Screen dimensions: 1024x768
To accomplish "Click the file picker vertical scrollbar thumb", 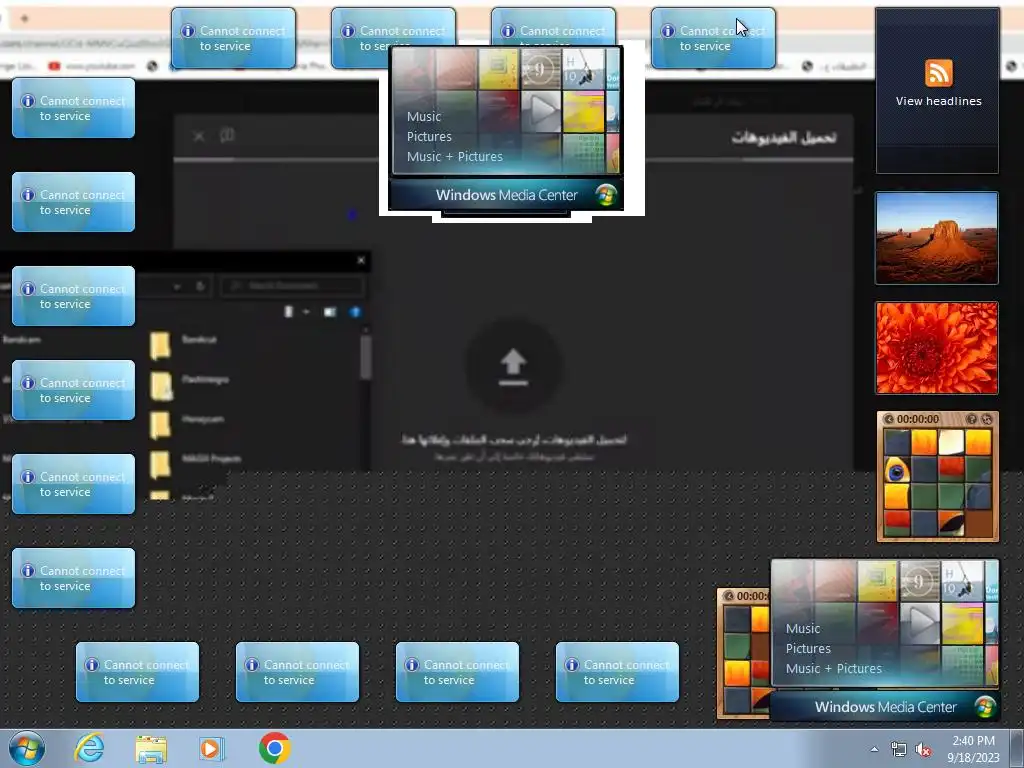I will tap(366, 357).
